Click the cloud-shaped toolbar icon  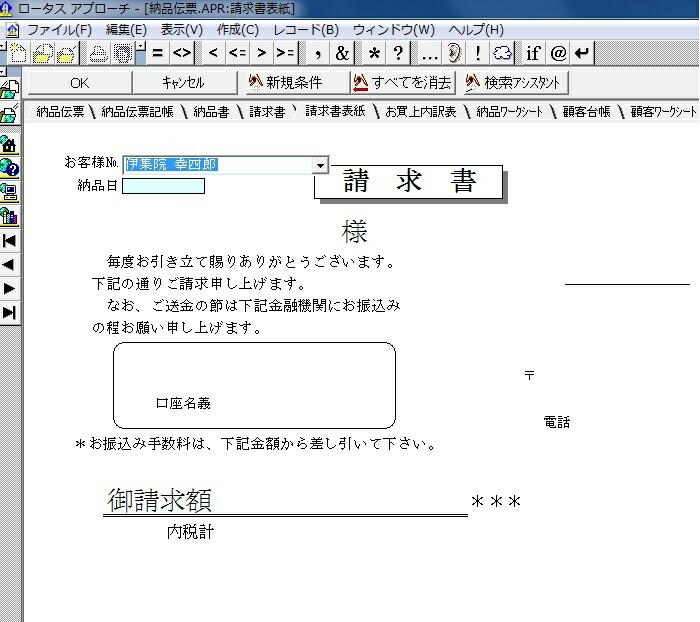click(x=502, y=53)
